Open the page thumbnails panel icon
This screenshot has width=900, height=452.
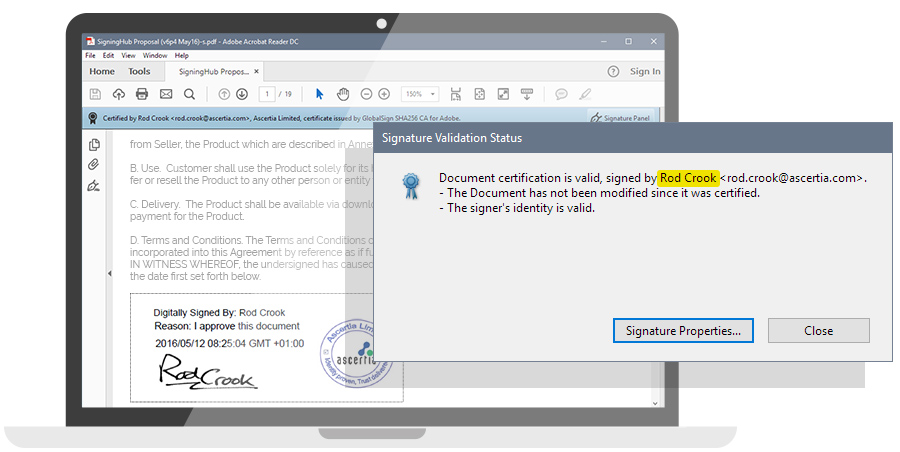pyautogui.click(x=94, y=145)
